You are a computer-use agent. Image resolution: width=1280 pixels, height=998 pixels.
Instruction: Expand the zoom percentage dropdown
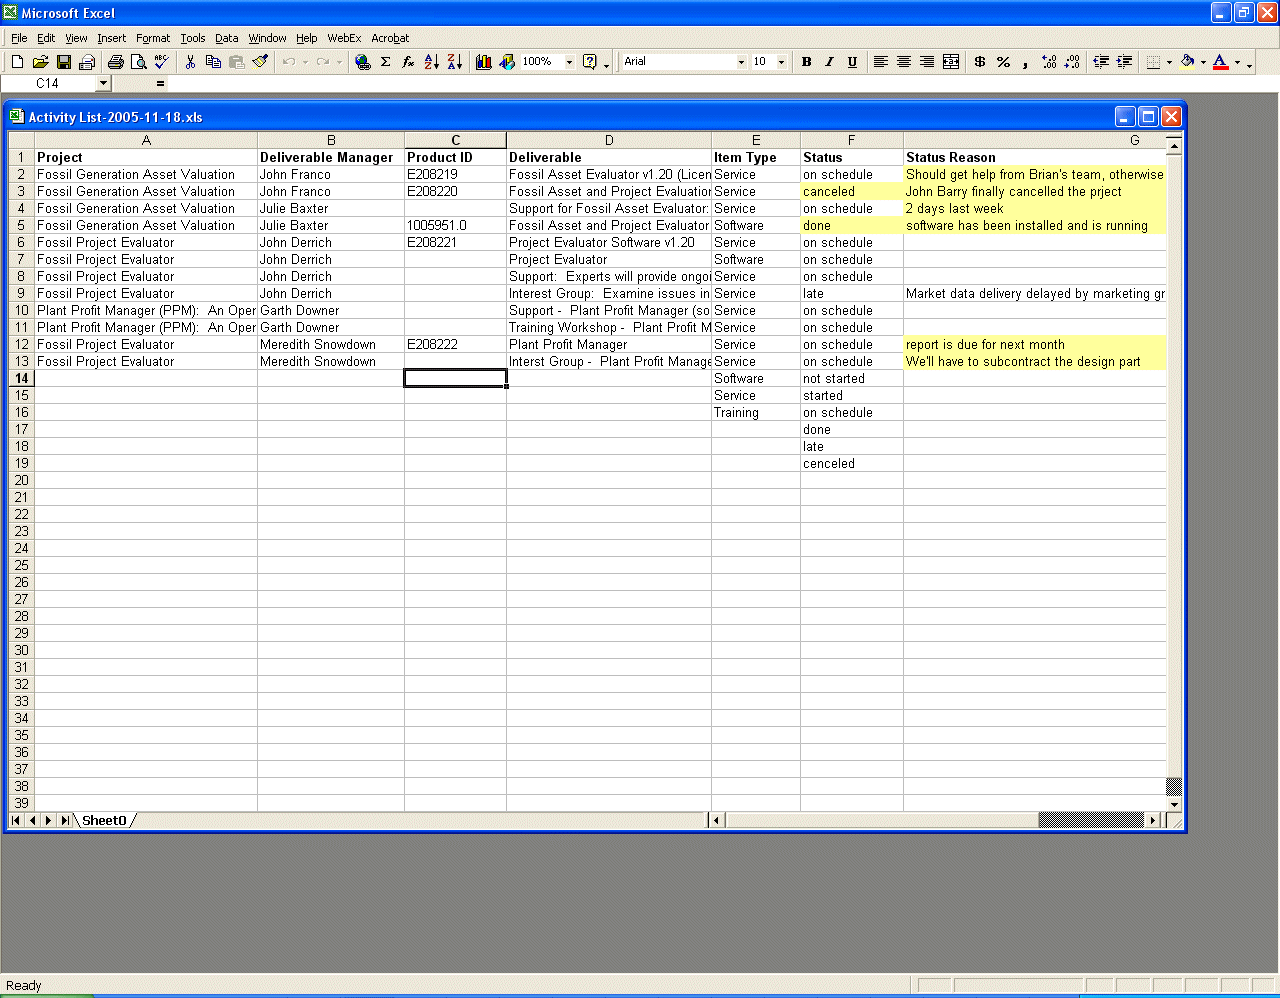[x=569, y=62]
